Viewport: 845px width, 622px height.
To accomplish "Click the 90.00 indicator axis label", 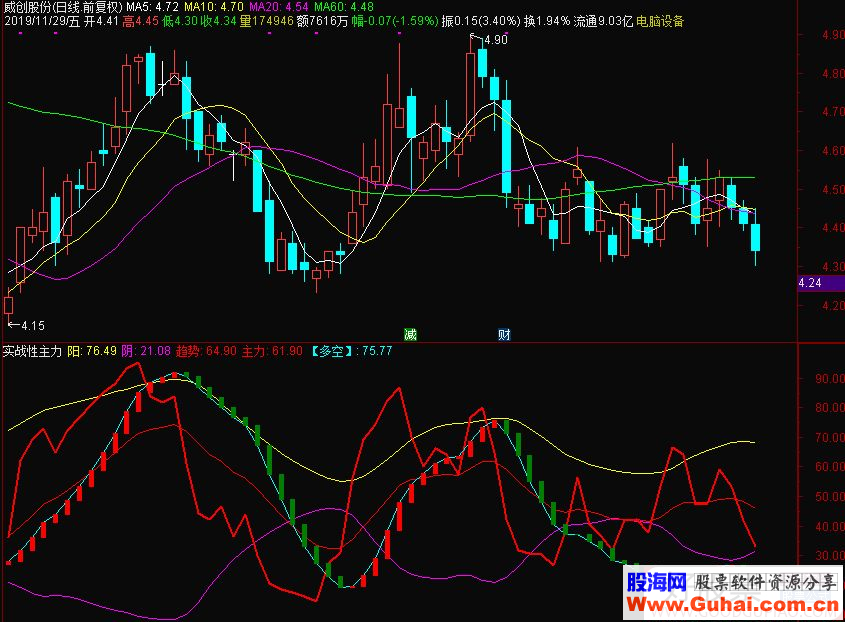I will tap(830, 378).
